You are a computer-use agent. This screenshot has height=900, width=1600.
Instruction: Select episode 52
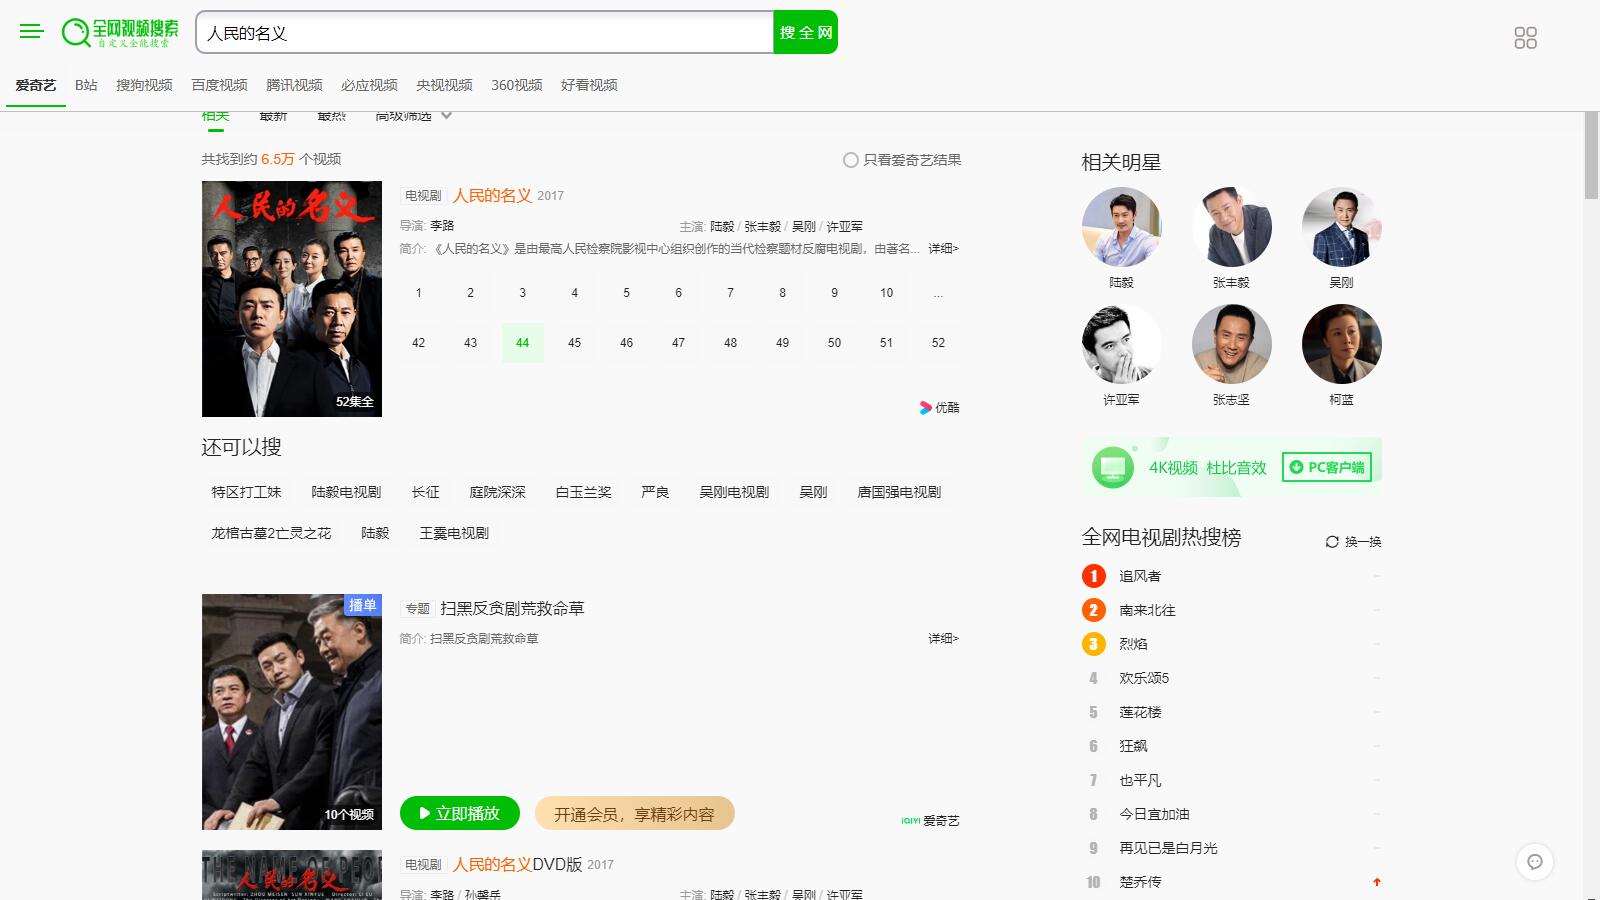coord(938,343)
